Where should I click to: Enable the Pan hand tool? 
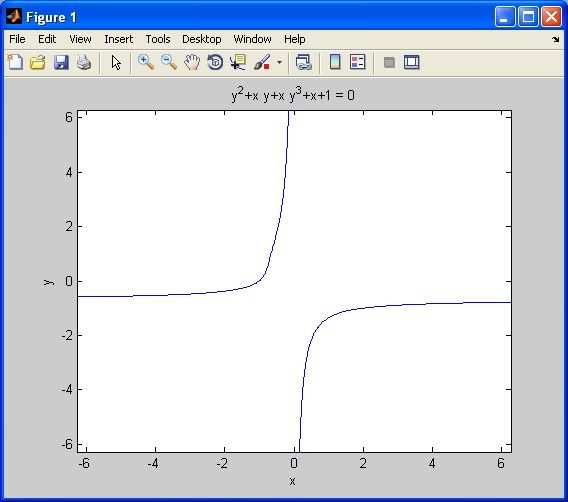point(192,62)
